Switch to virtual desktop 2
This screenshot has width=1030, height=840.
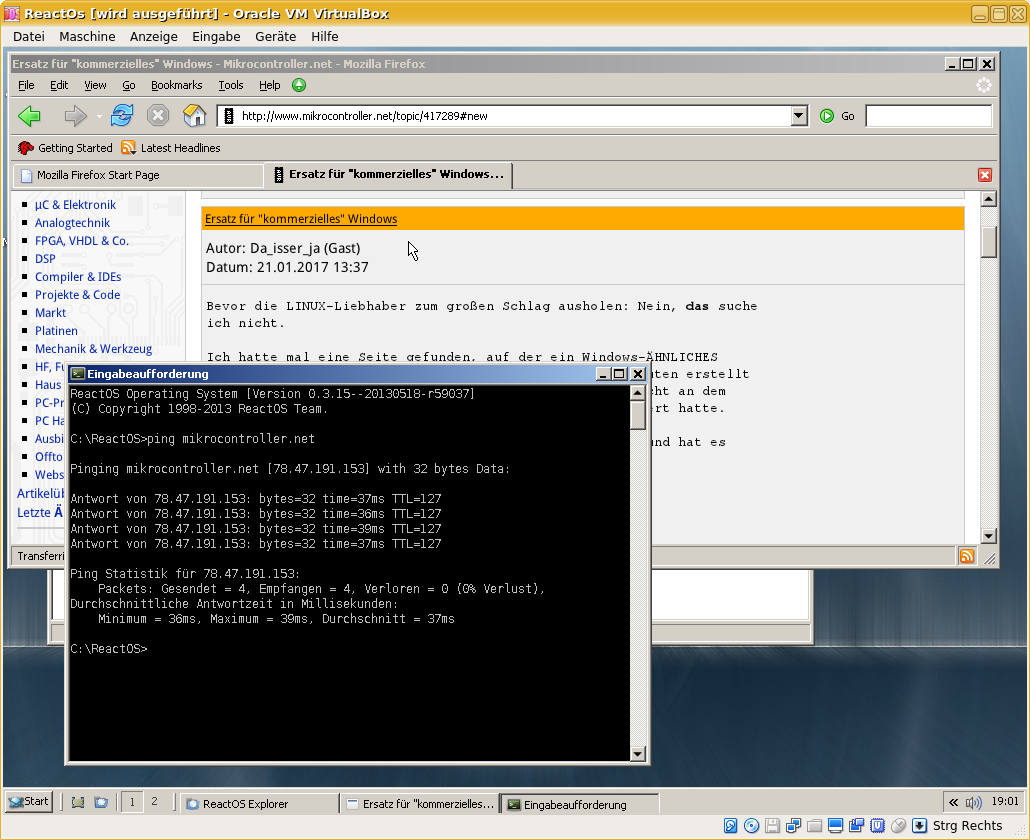coord(154,802)
